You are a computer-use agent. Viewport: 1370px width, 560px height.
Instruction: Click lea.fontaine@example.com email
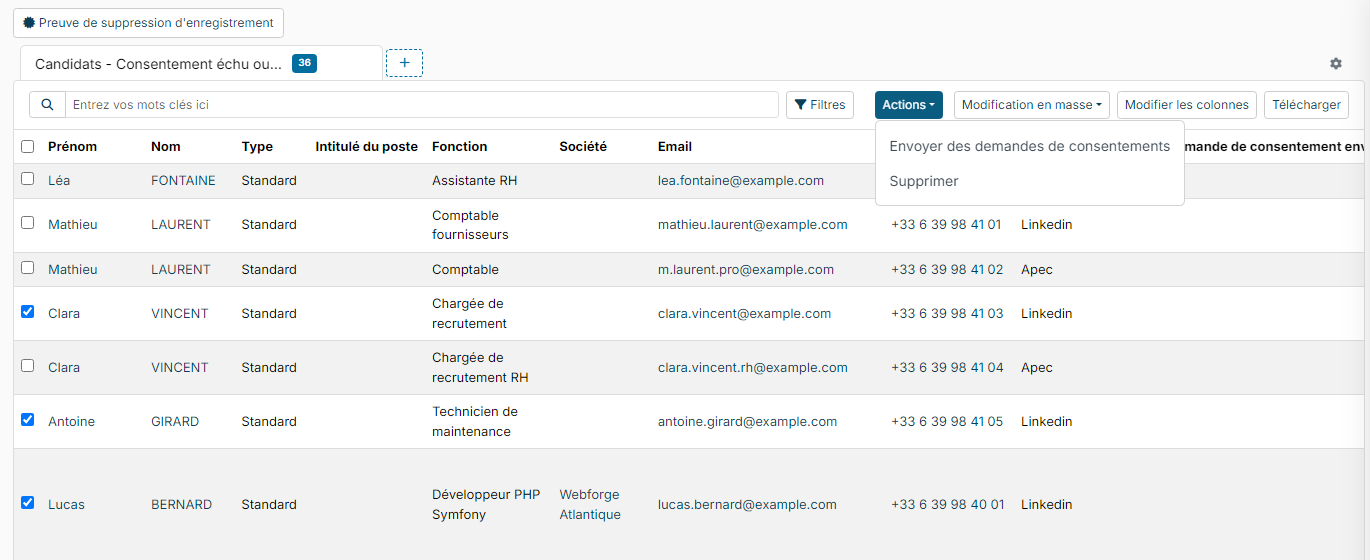tap(741, 181)
